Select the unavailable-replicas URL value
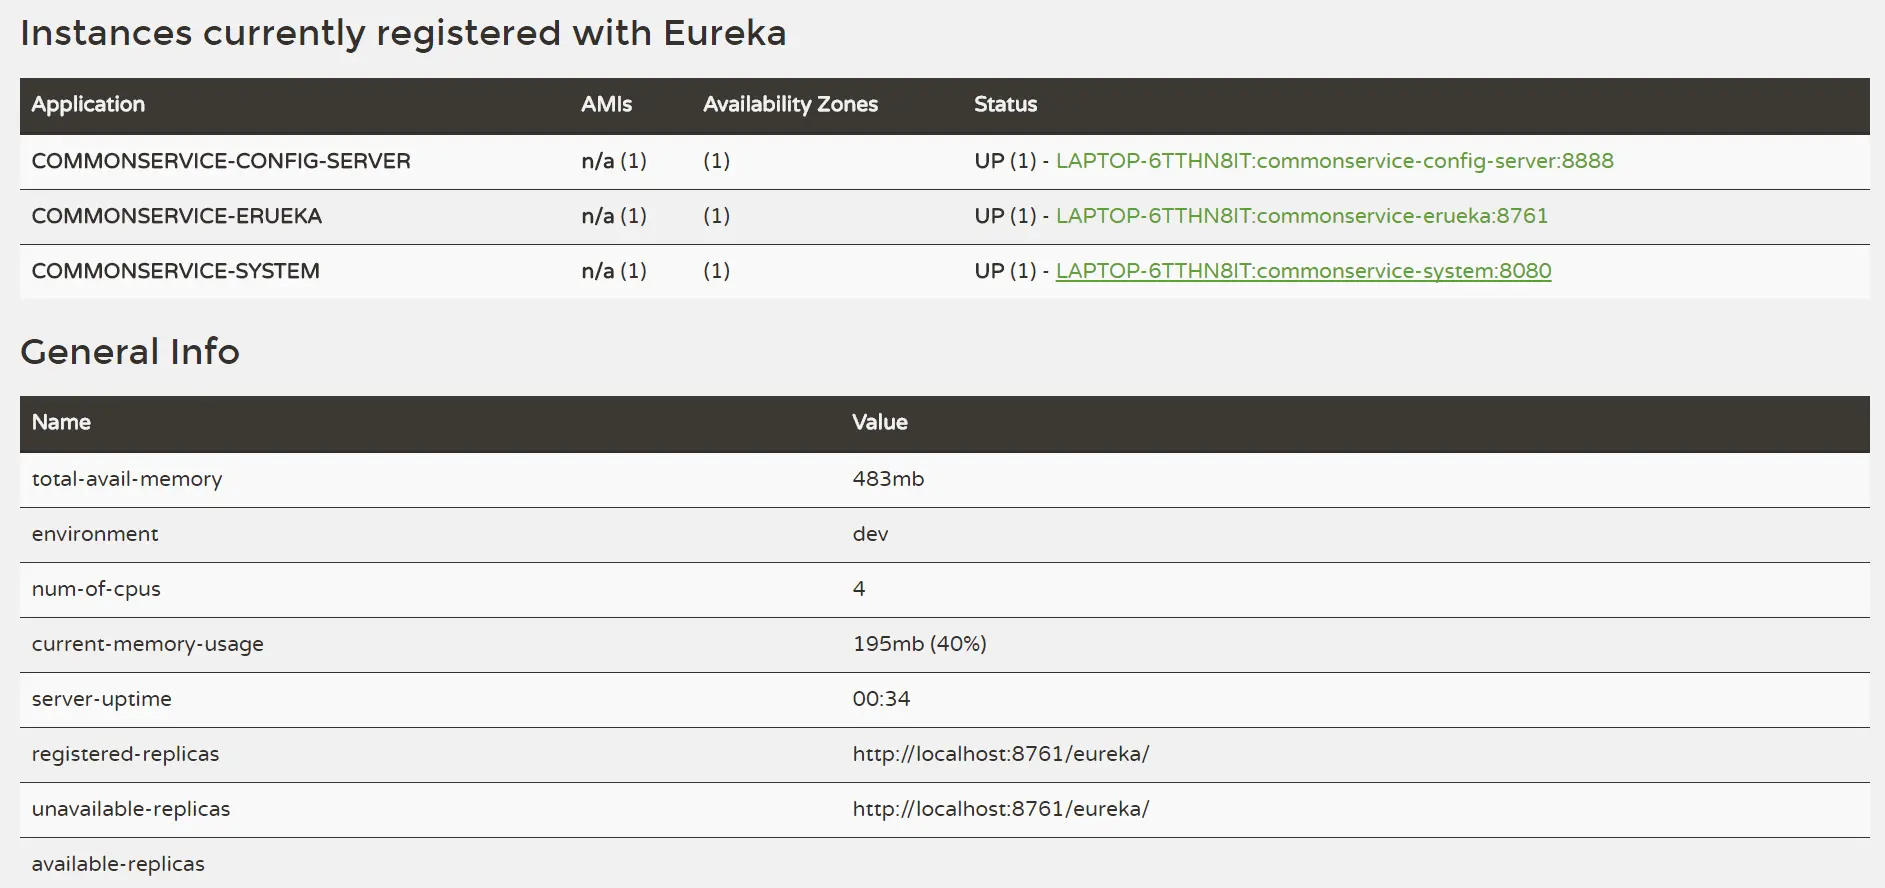This screenshot has width=1885, height=888. pyautogui.click(x=1000, y=809)
